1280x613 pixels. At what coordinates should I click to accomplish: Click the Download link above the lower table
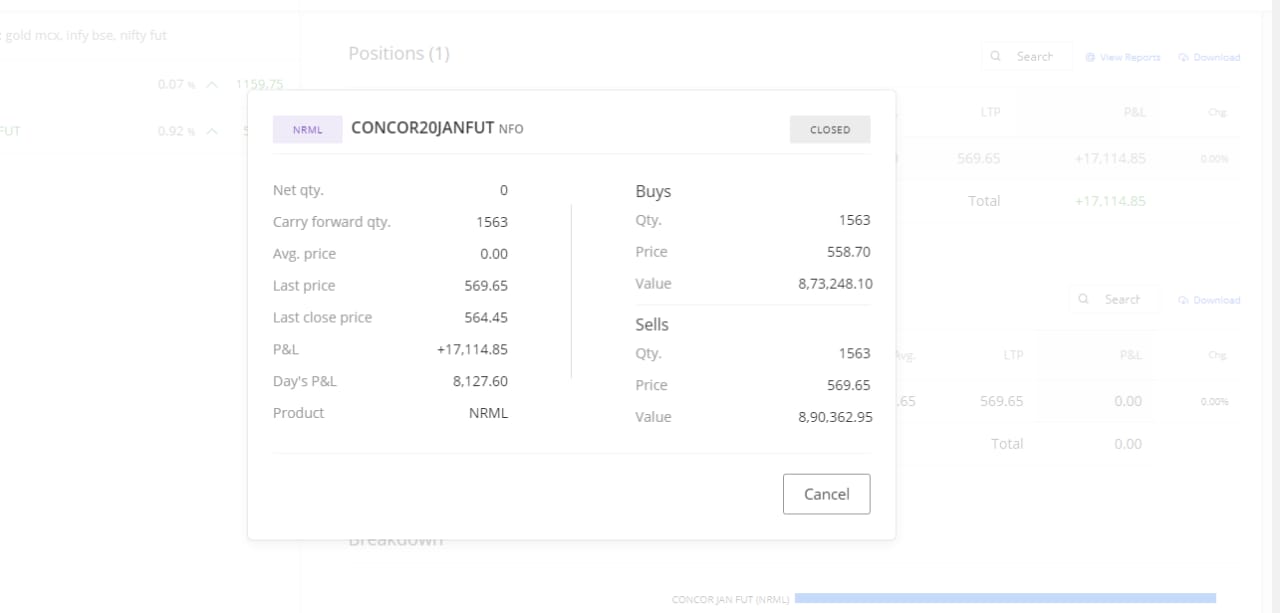click(x=1209, y=301)
